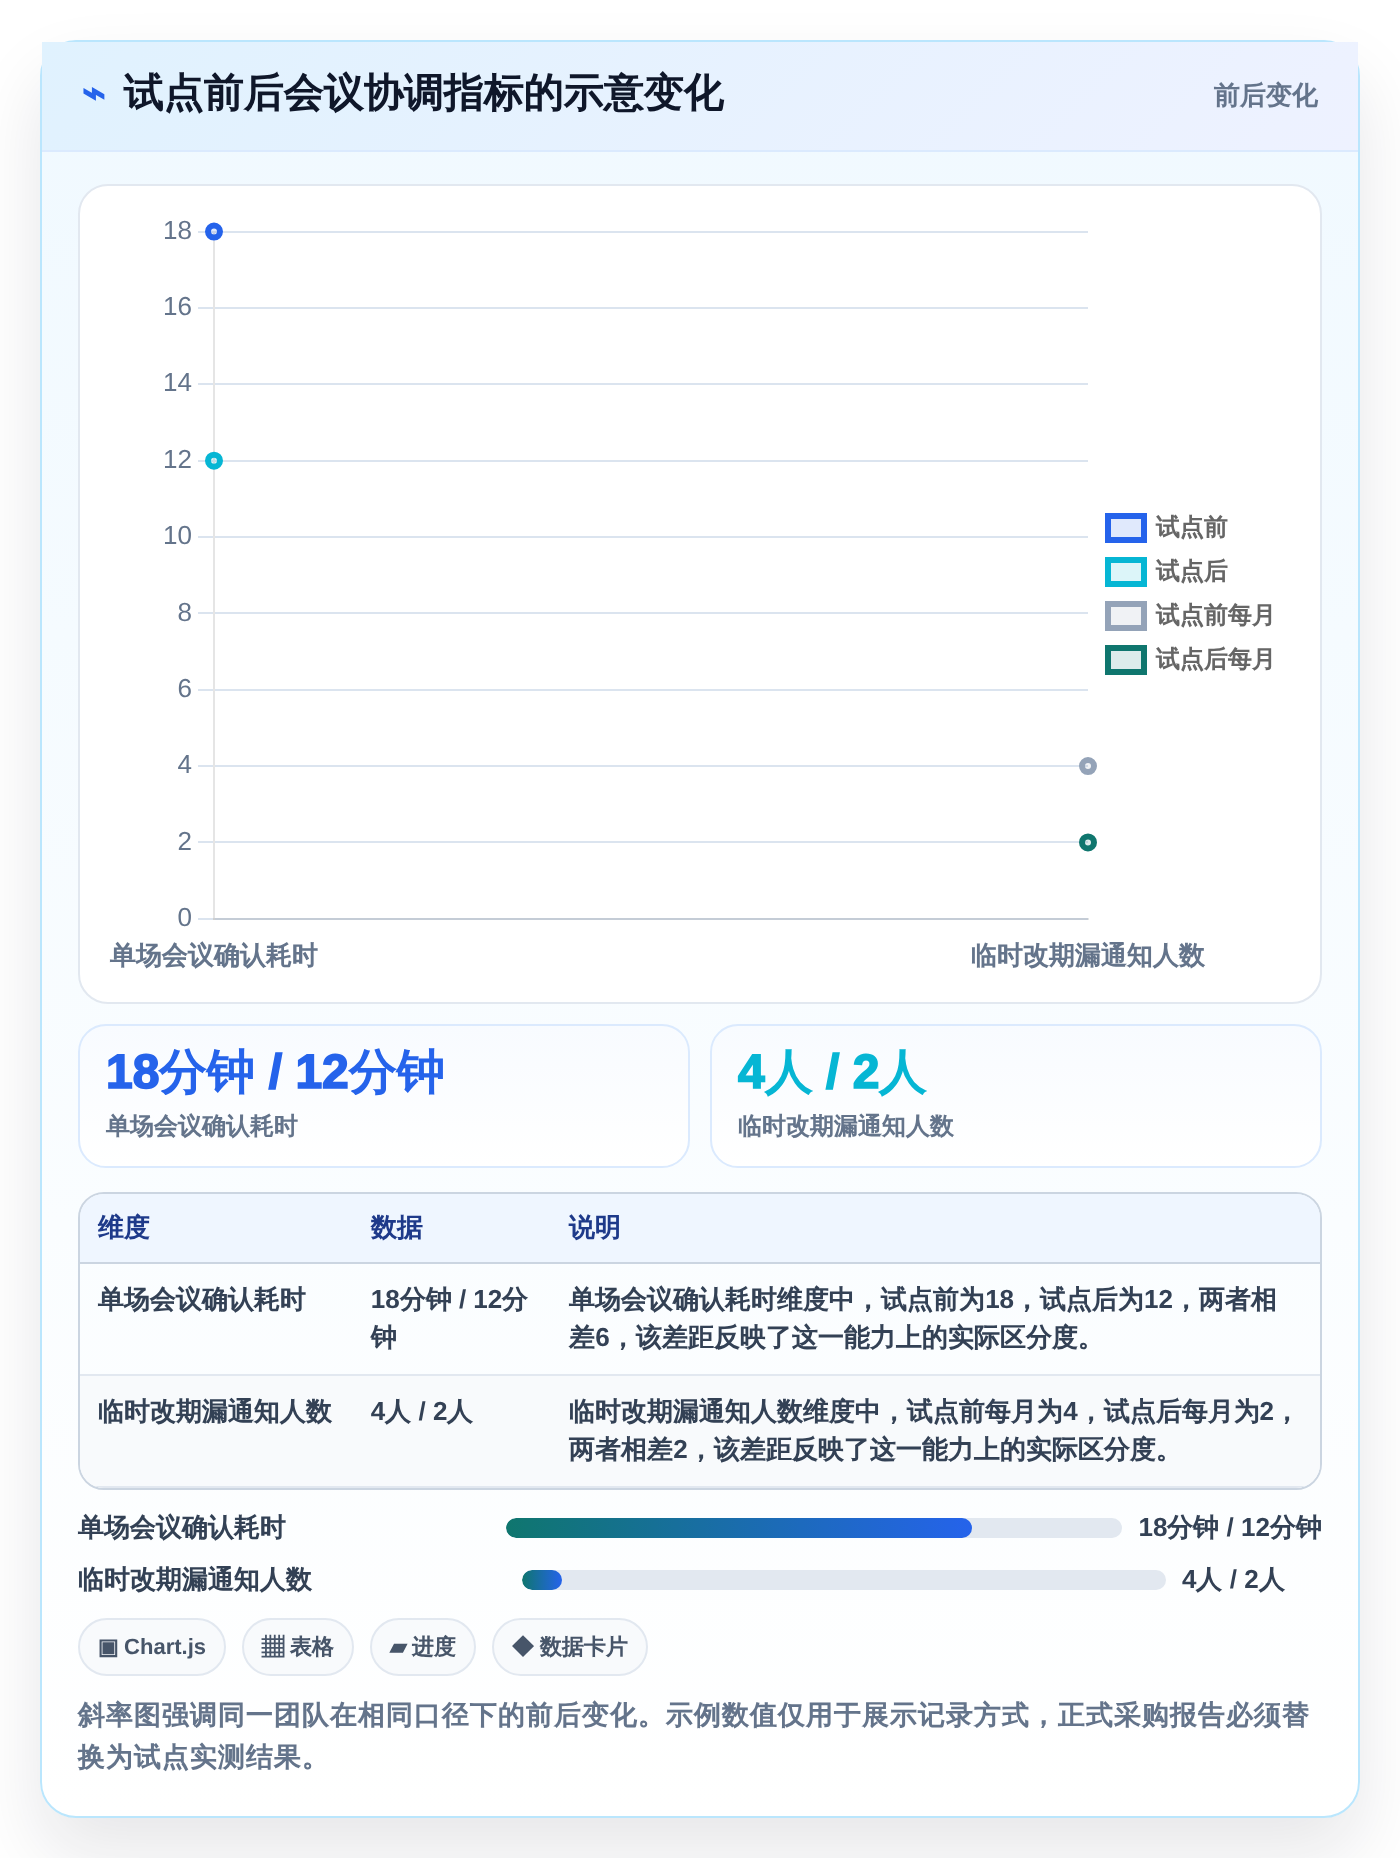
Task: Click the x-axis label 单场会议确认耗时
Action: 214,956
